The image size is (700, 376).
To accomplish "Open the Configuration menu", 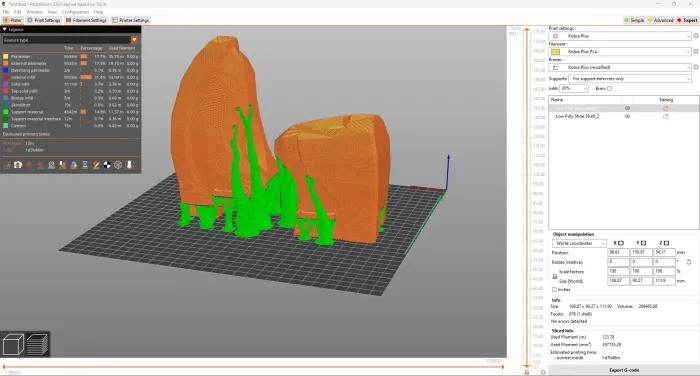I will point(75,12).
